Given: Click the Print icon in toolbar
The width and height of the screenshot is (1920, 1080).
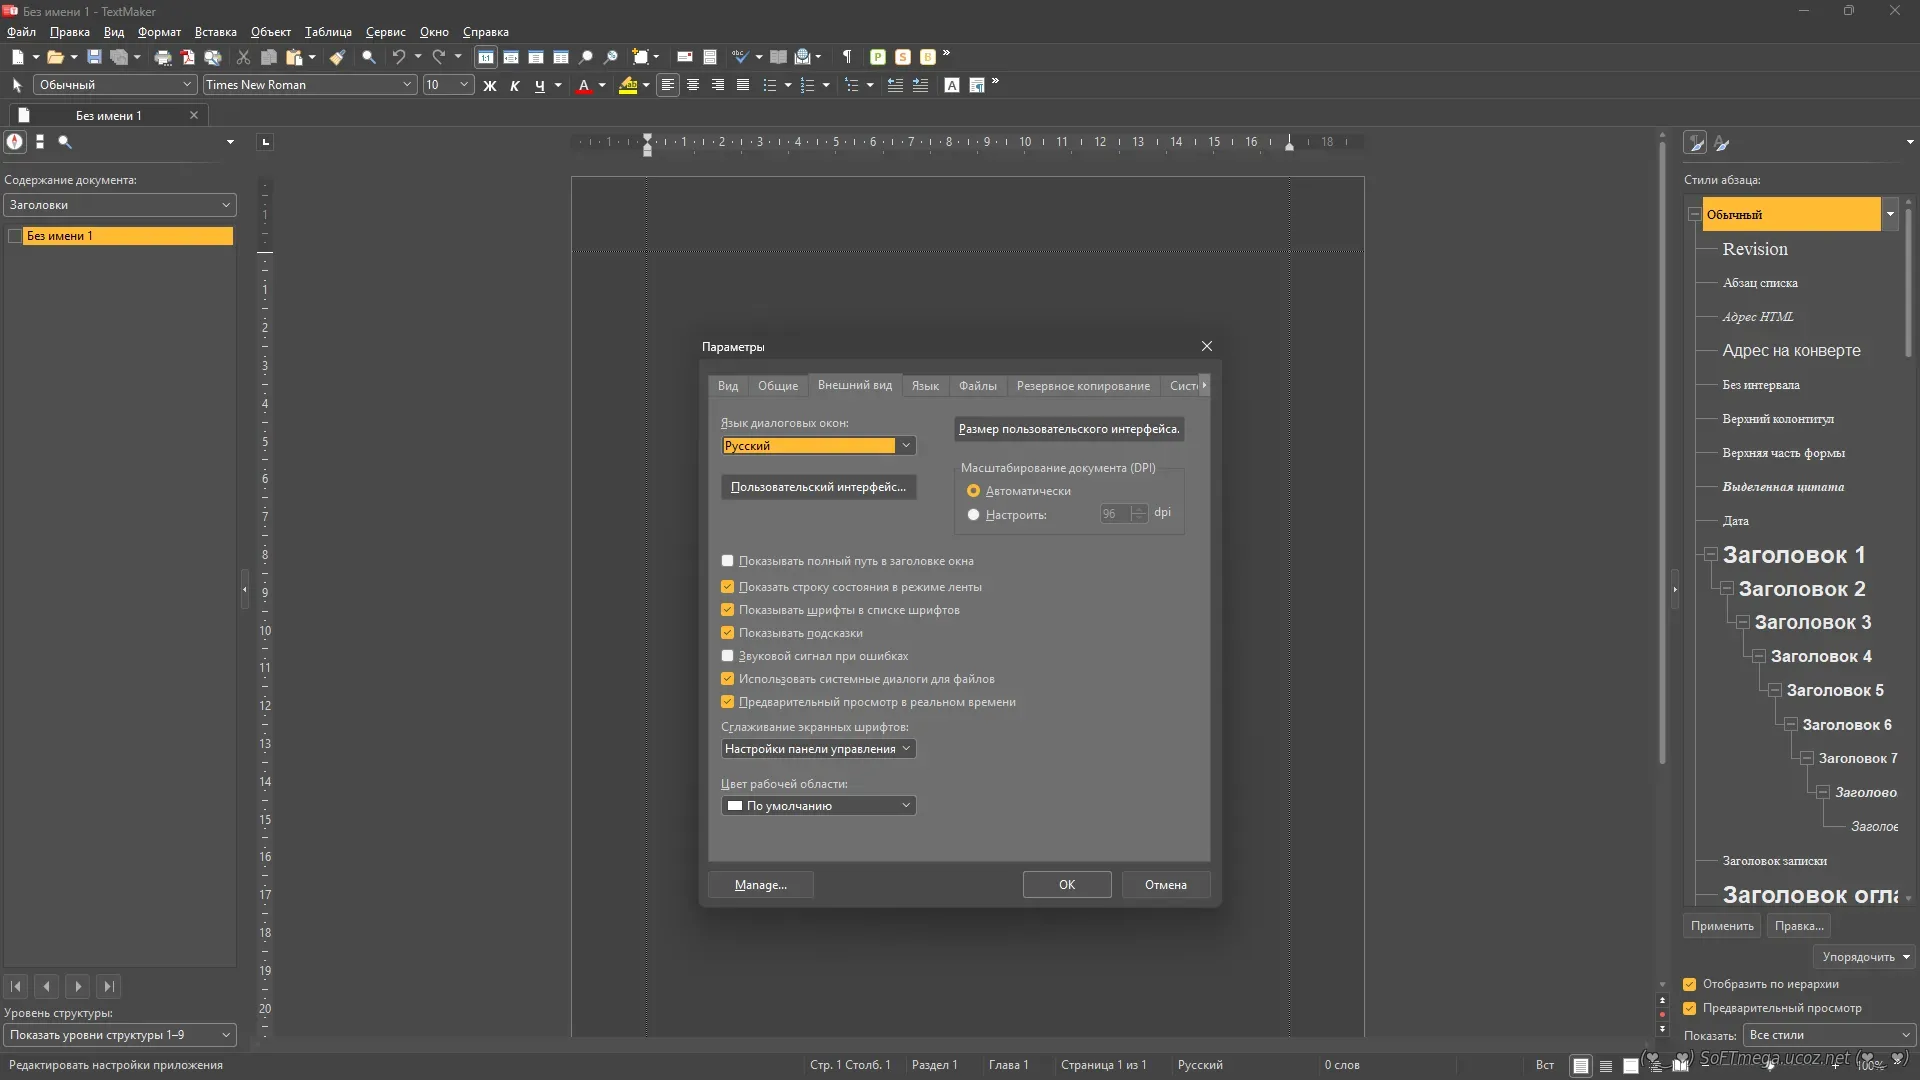Looking at the screenshot, I should click(x=163, y=57).
